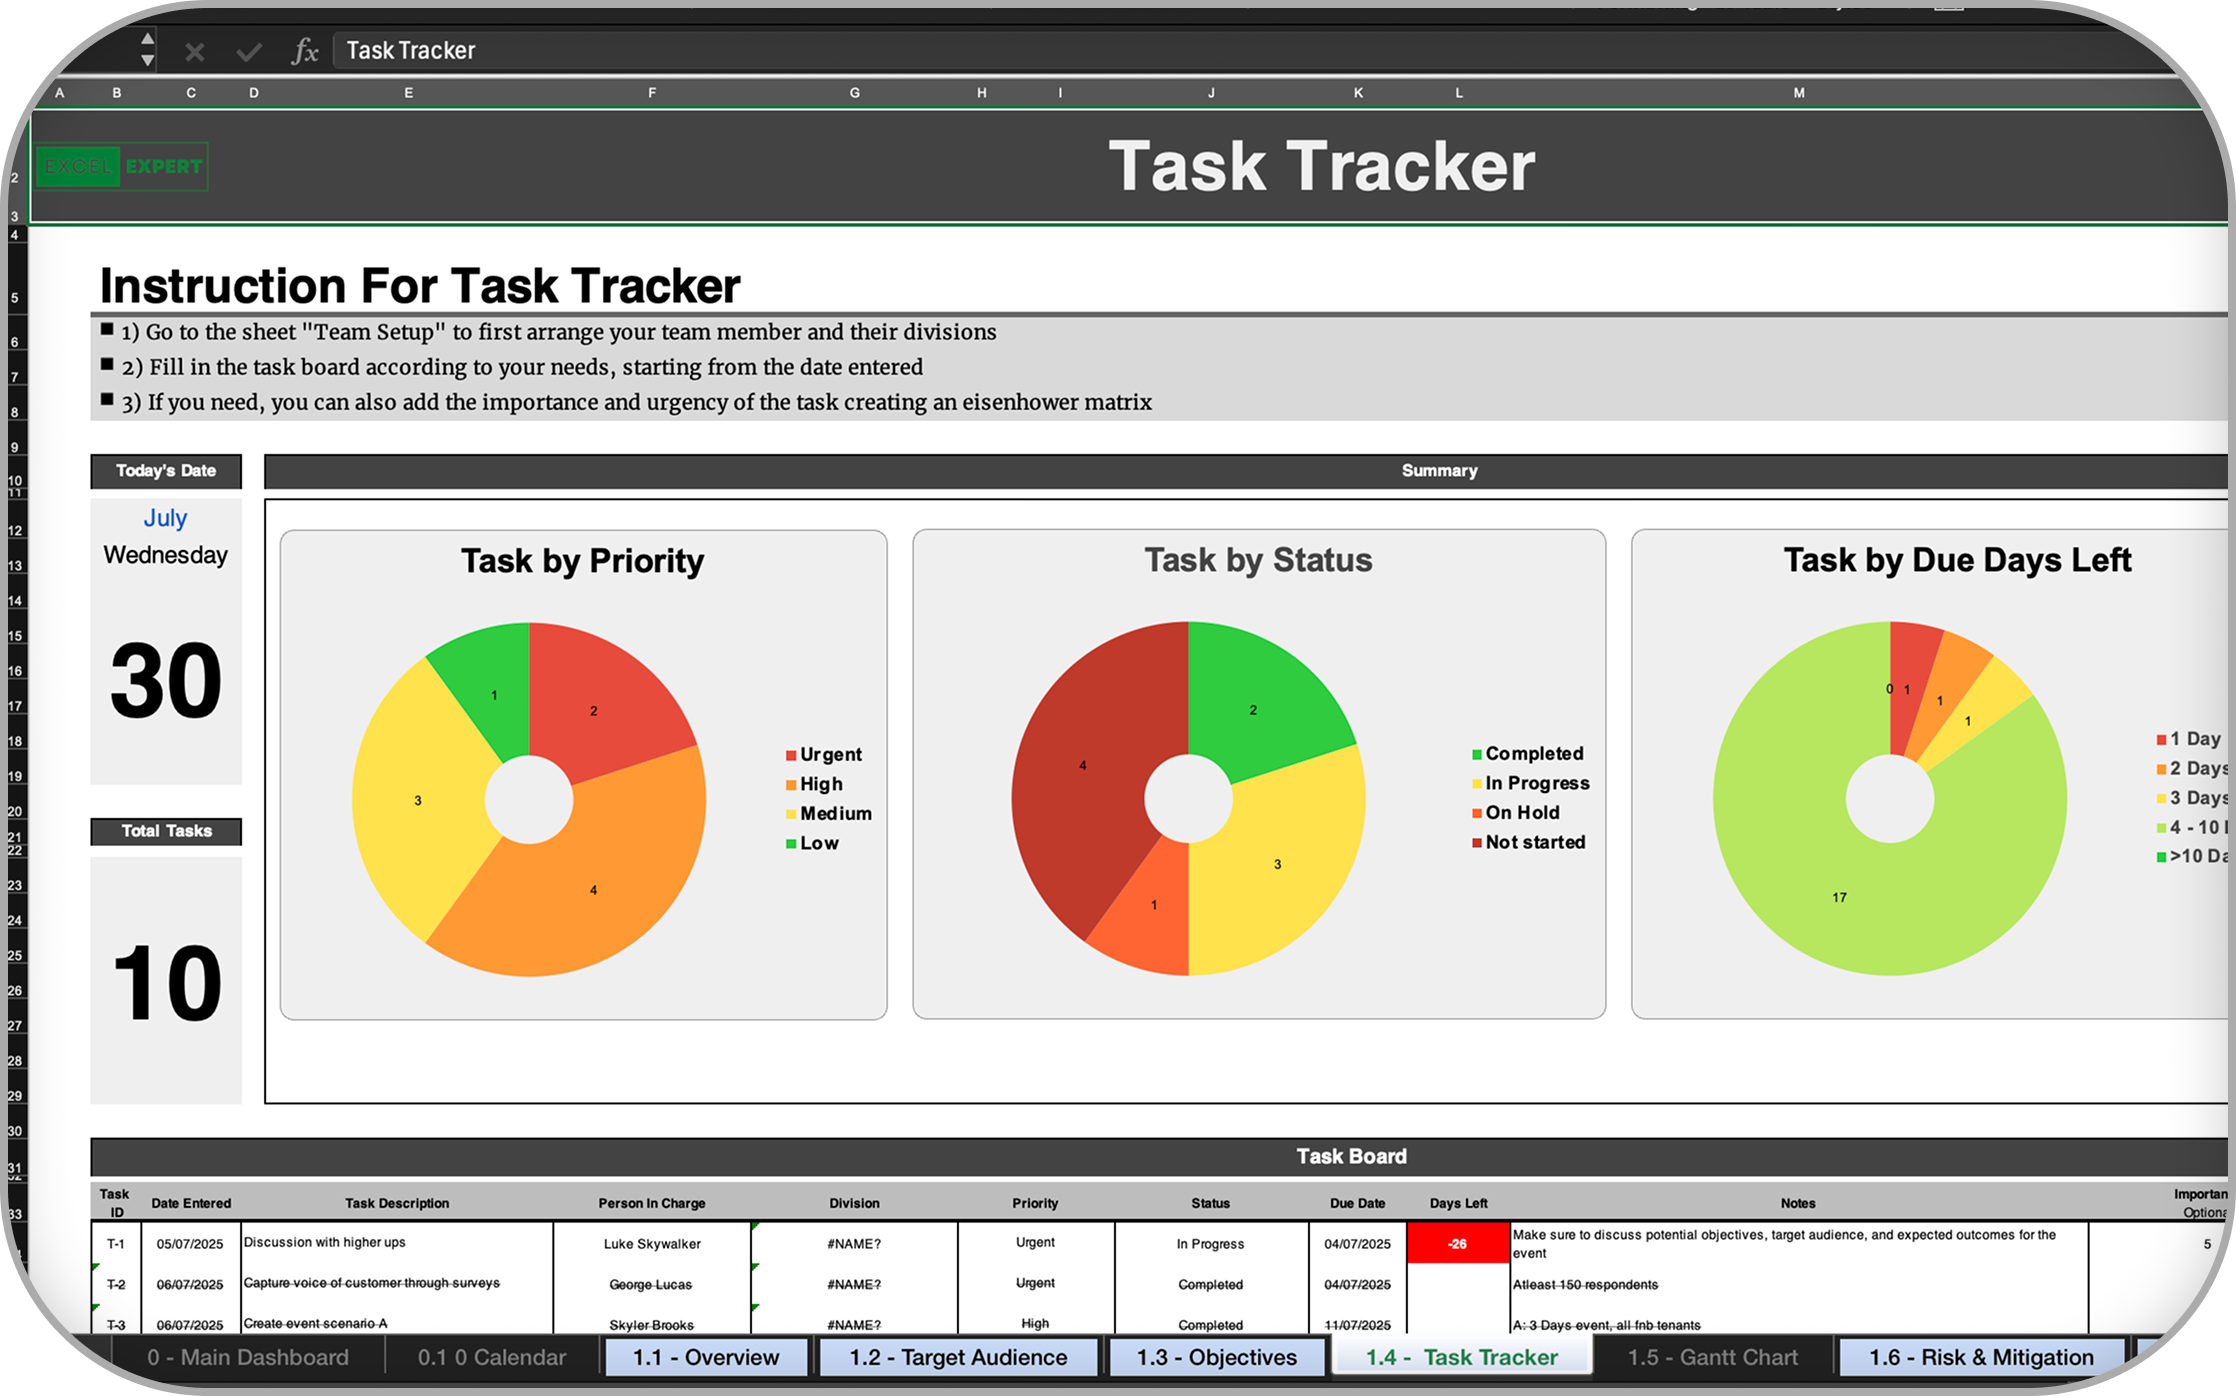This screenshot has width=2236, height=1396.
Task: Select column header E
Action: click(x=408, y=93)
